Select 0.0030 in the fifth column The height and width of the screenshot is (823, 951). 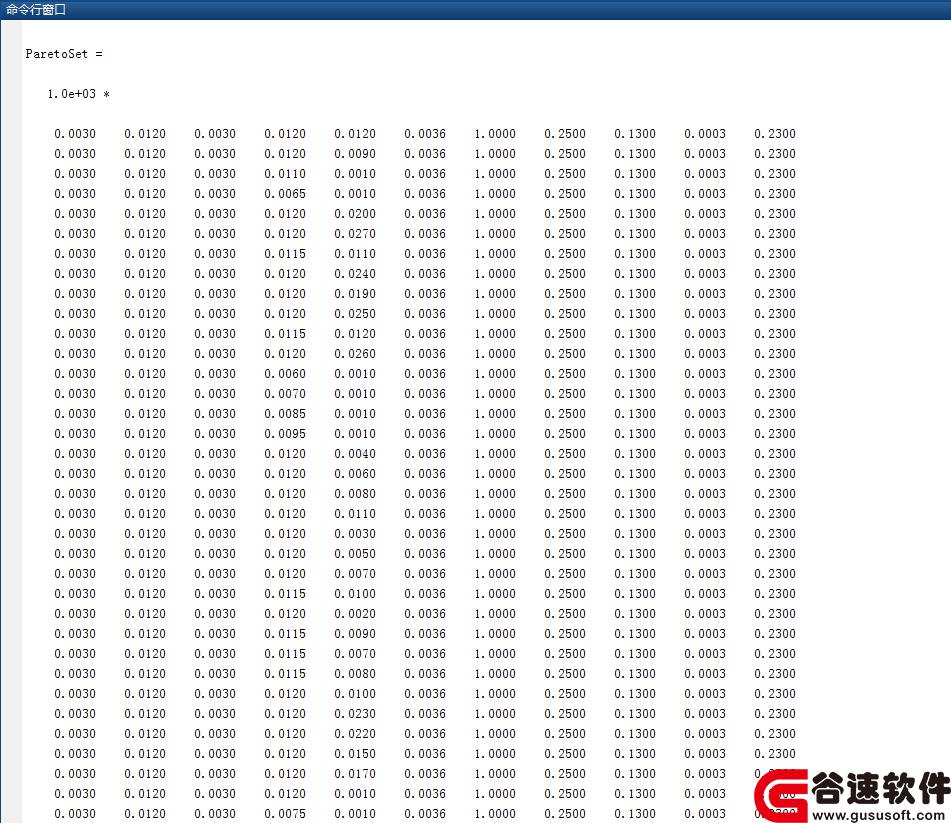click(355, 534)
